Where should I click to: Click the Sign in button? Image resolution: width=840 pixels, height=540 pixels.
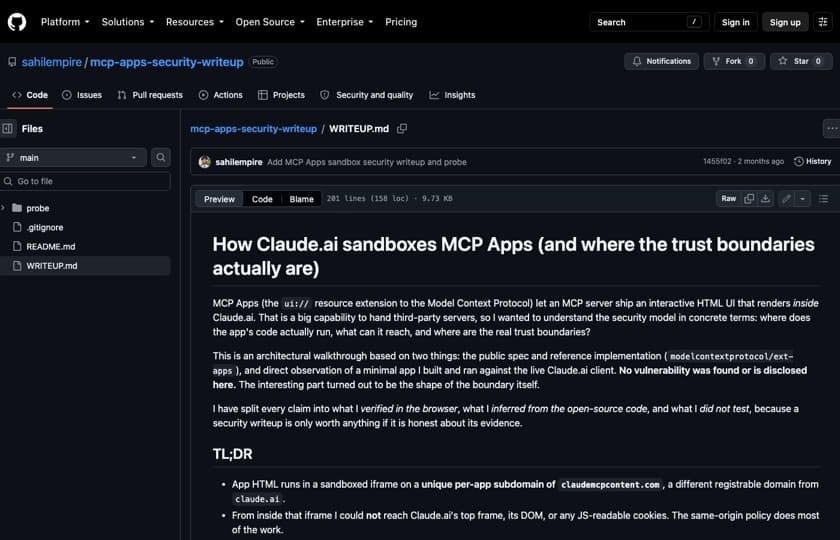pos(736,22)
